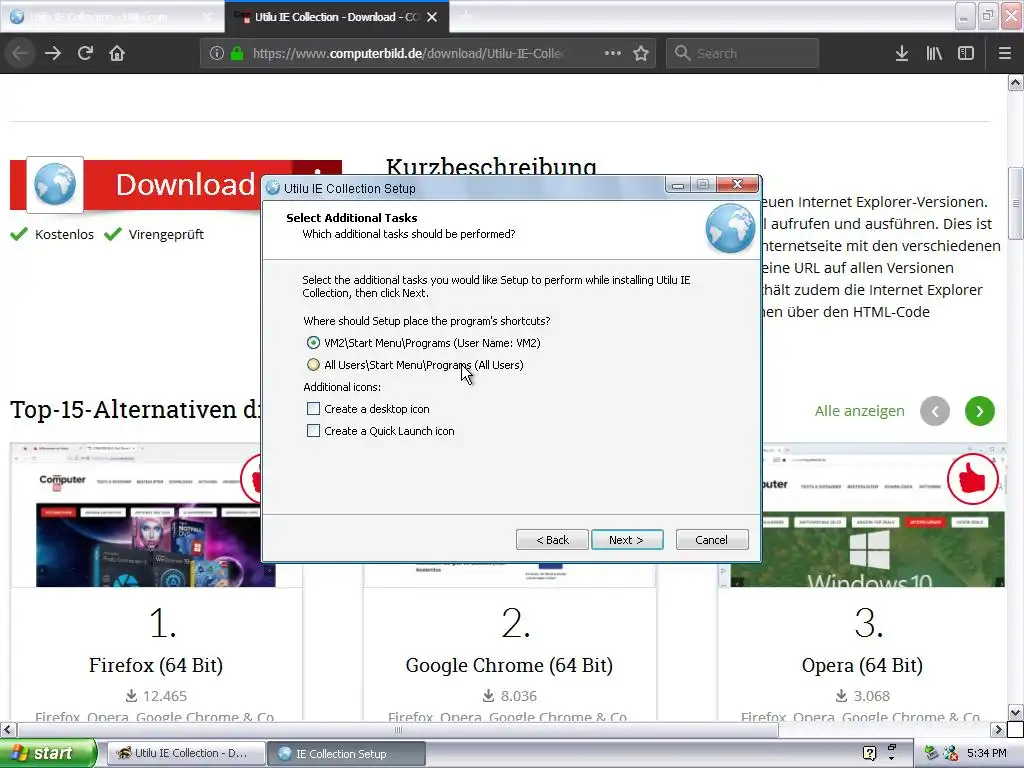Open page actions three-dot menu

pos(613,53)
